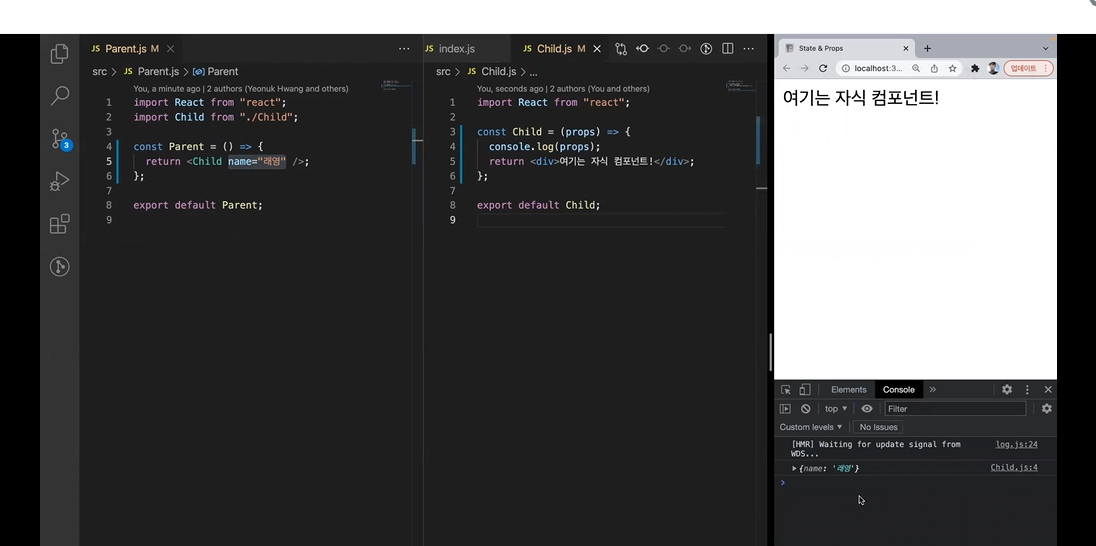1096x546 pixels.
Task: Open more actions menu for the Child.js editor group
Action: click(x=749, y=48)
